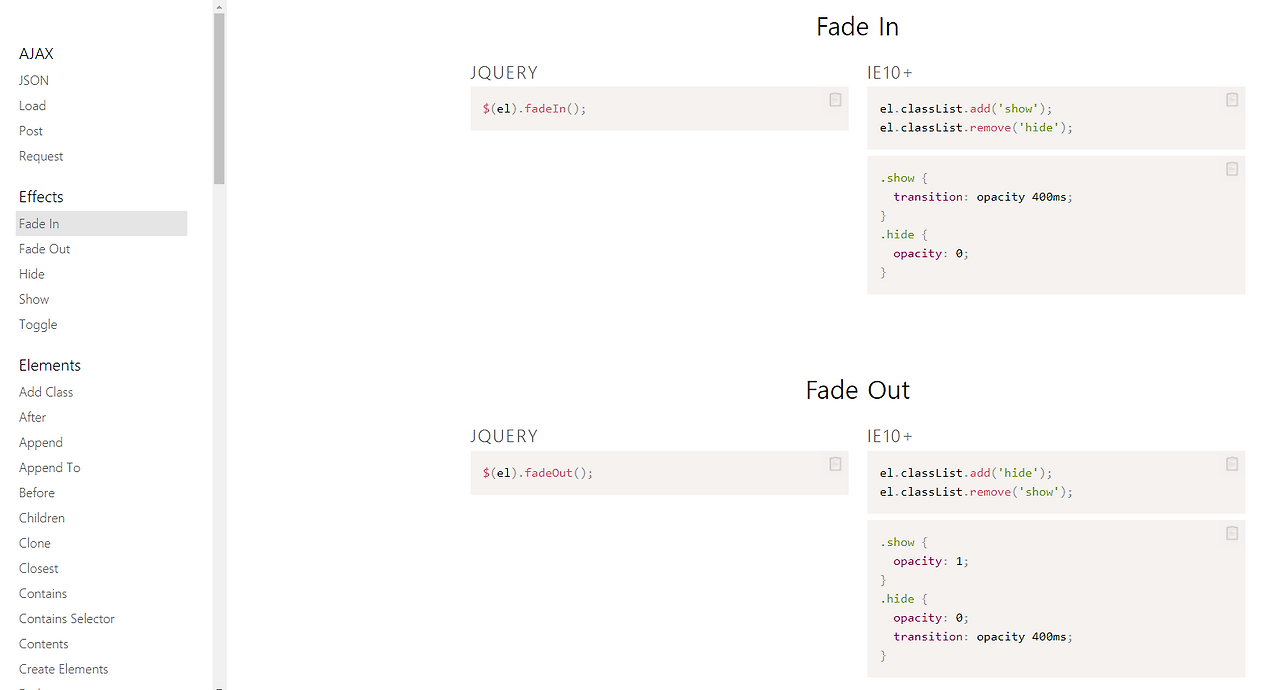The width and height of the screenshot is (1280, 690).
Task: Navigate to the Post AJAX example
Action: pos(30,130)
